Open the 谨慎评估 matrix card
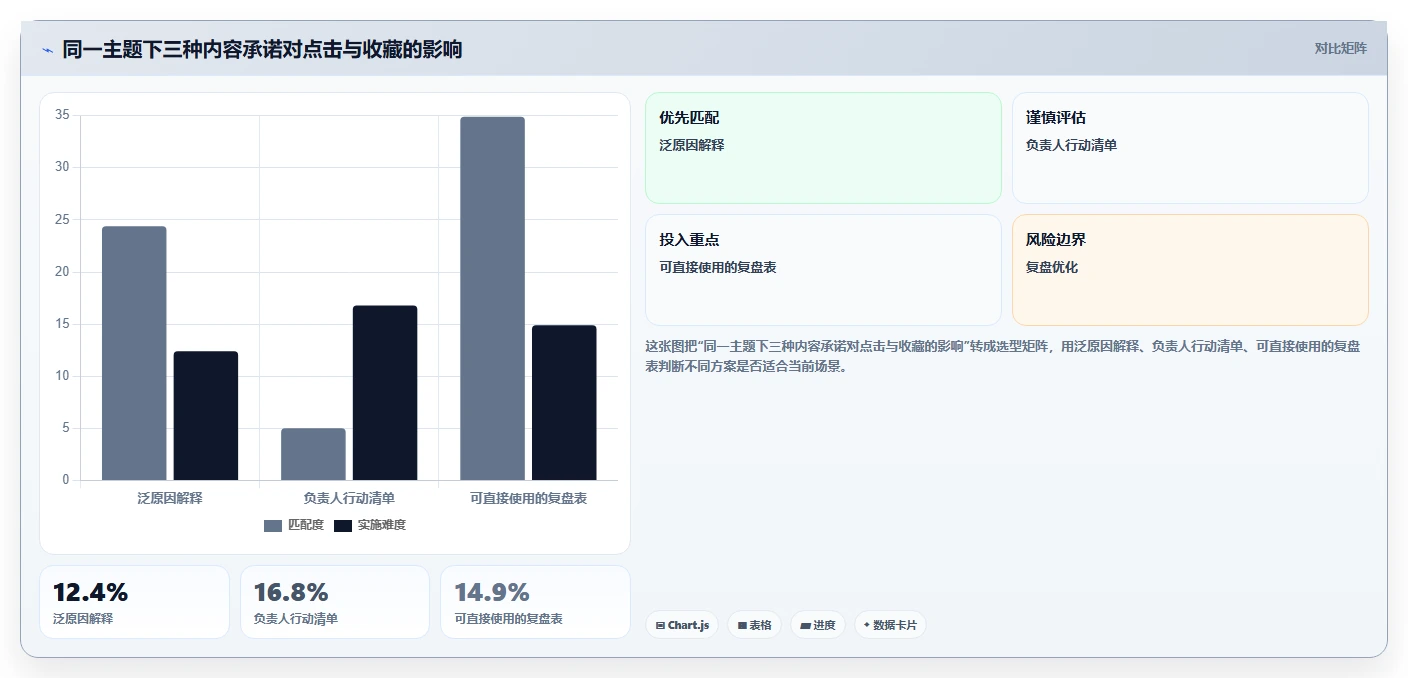The width and height of the screenshot is (1408, 678). point(1190,148)
